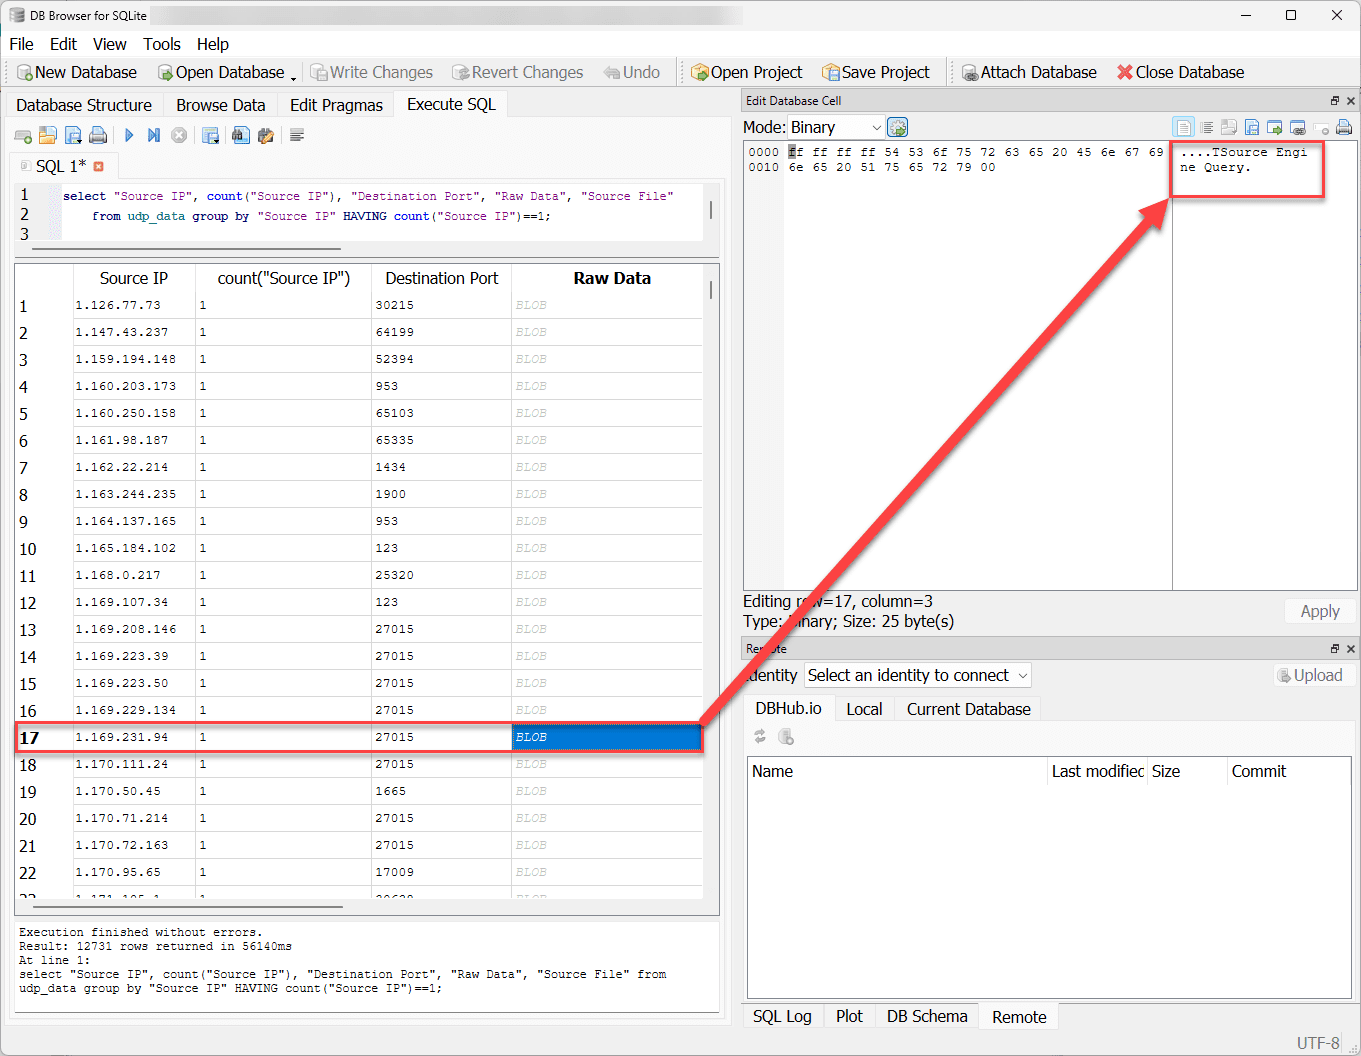The height and width of the screenshot is (1056, 1361).
Task: Click the clone database icon in Remote
Action: pos(786,737)
